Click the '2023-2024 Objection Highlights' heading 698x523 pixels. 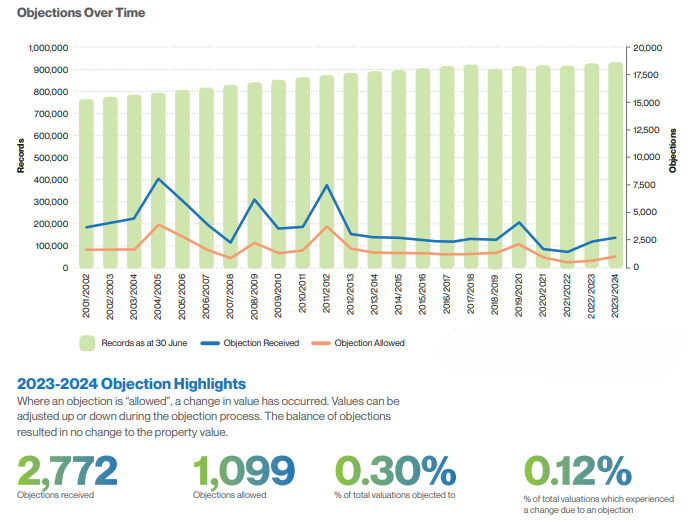(131, 383)
